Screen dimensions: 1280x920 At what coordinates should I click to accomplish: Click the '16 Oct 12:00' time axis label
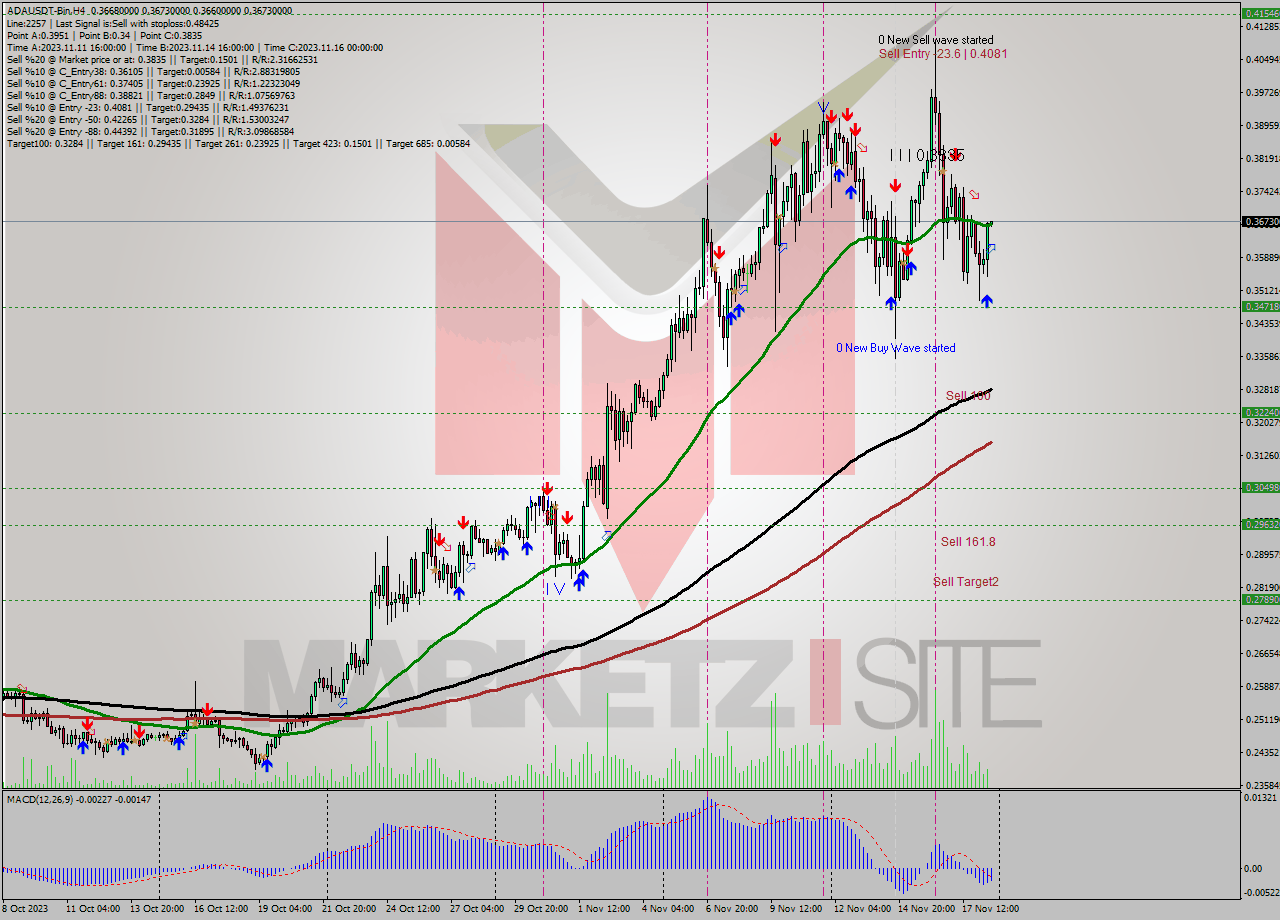[221, 909]
